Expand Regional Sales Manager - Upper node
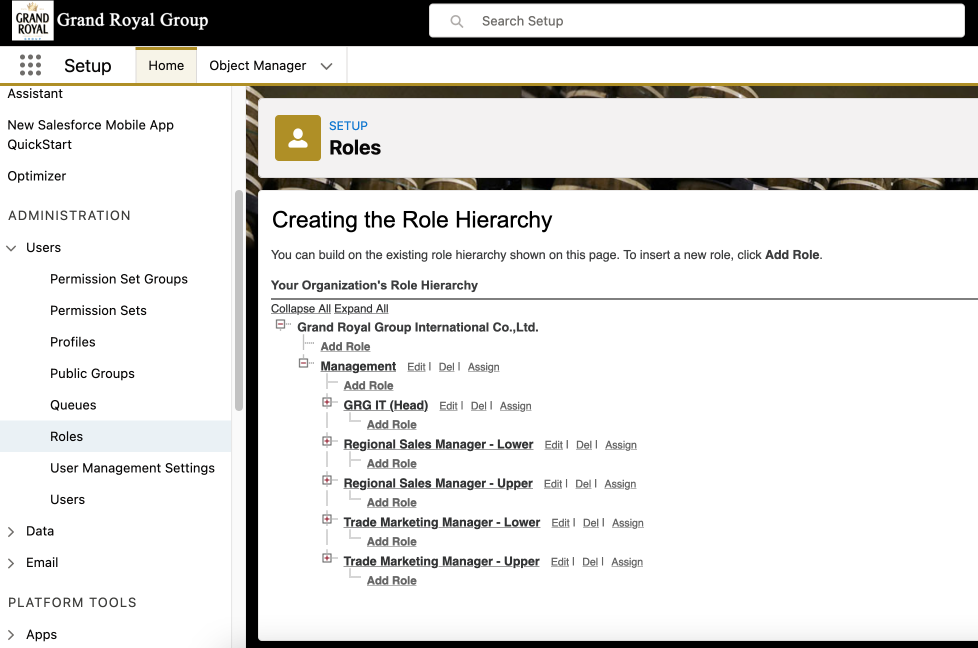The image size is (978, 648). pyautogui.click(x=327, y=480)
